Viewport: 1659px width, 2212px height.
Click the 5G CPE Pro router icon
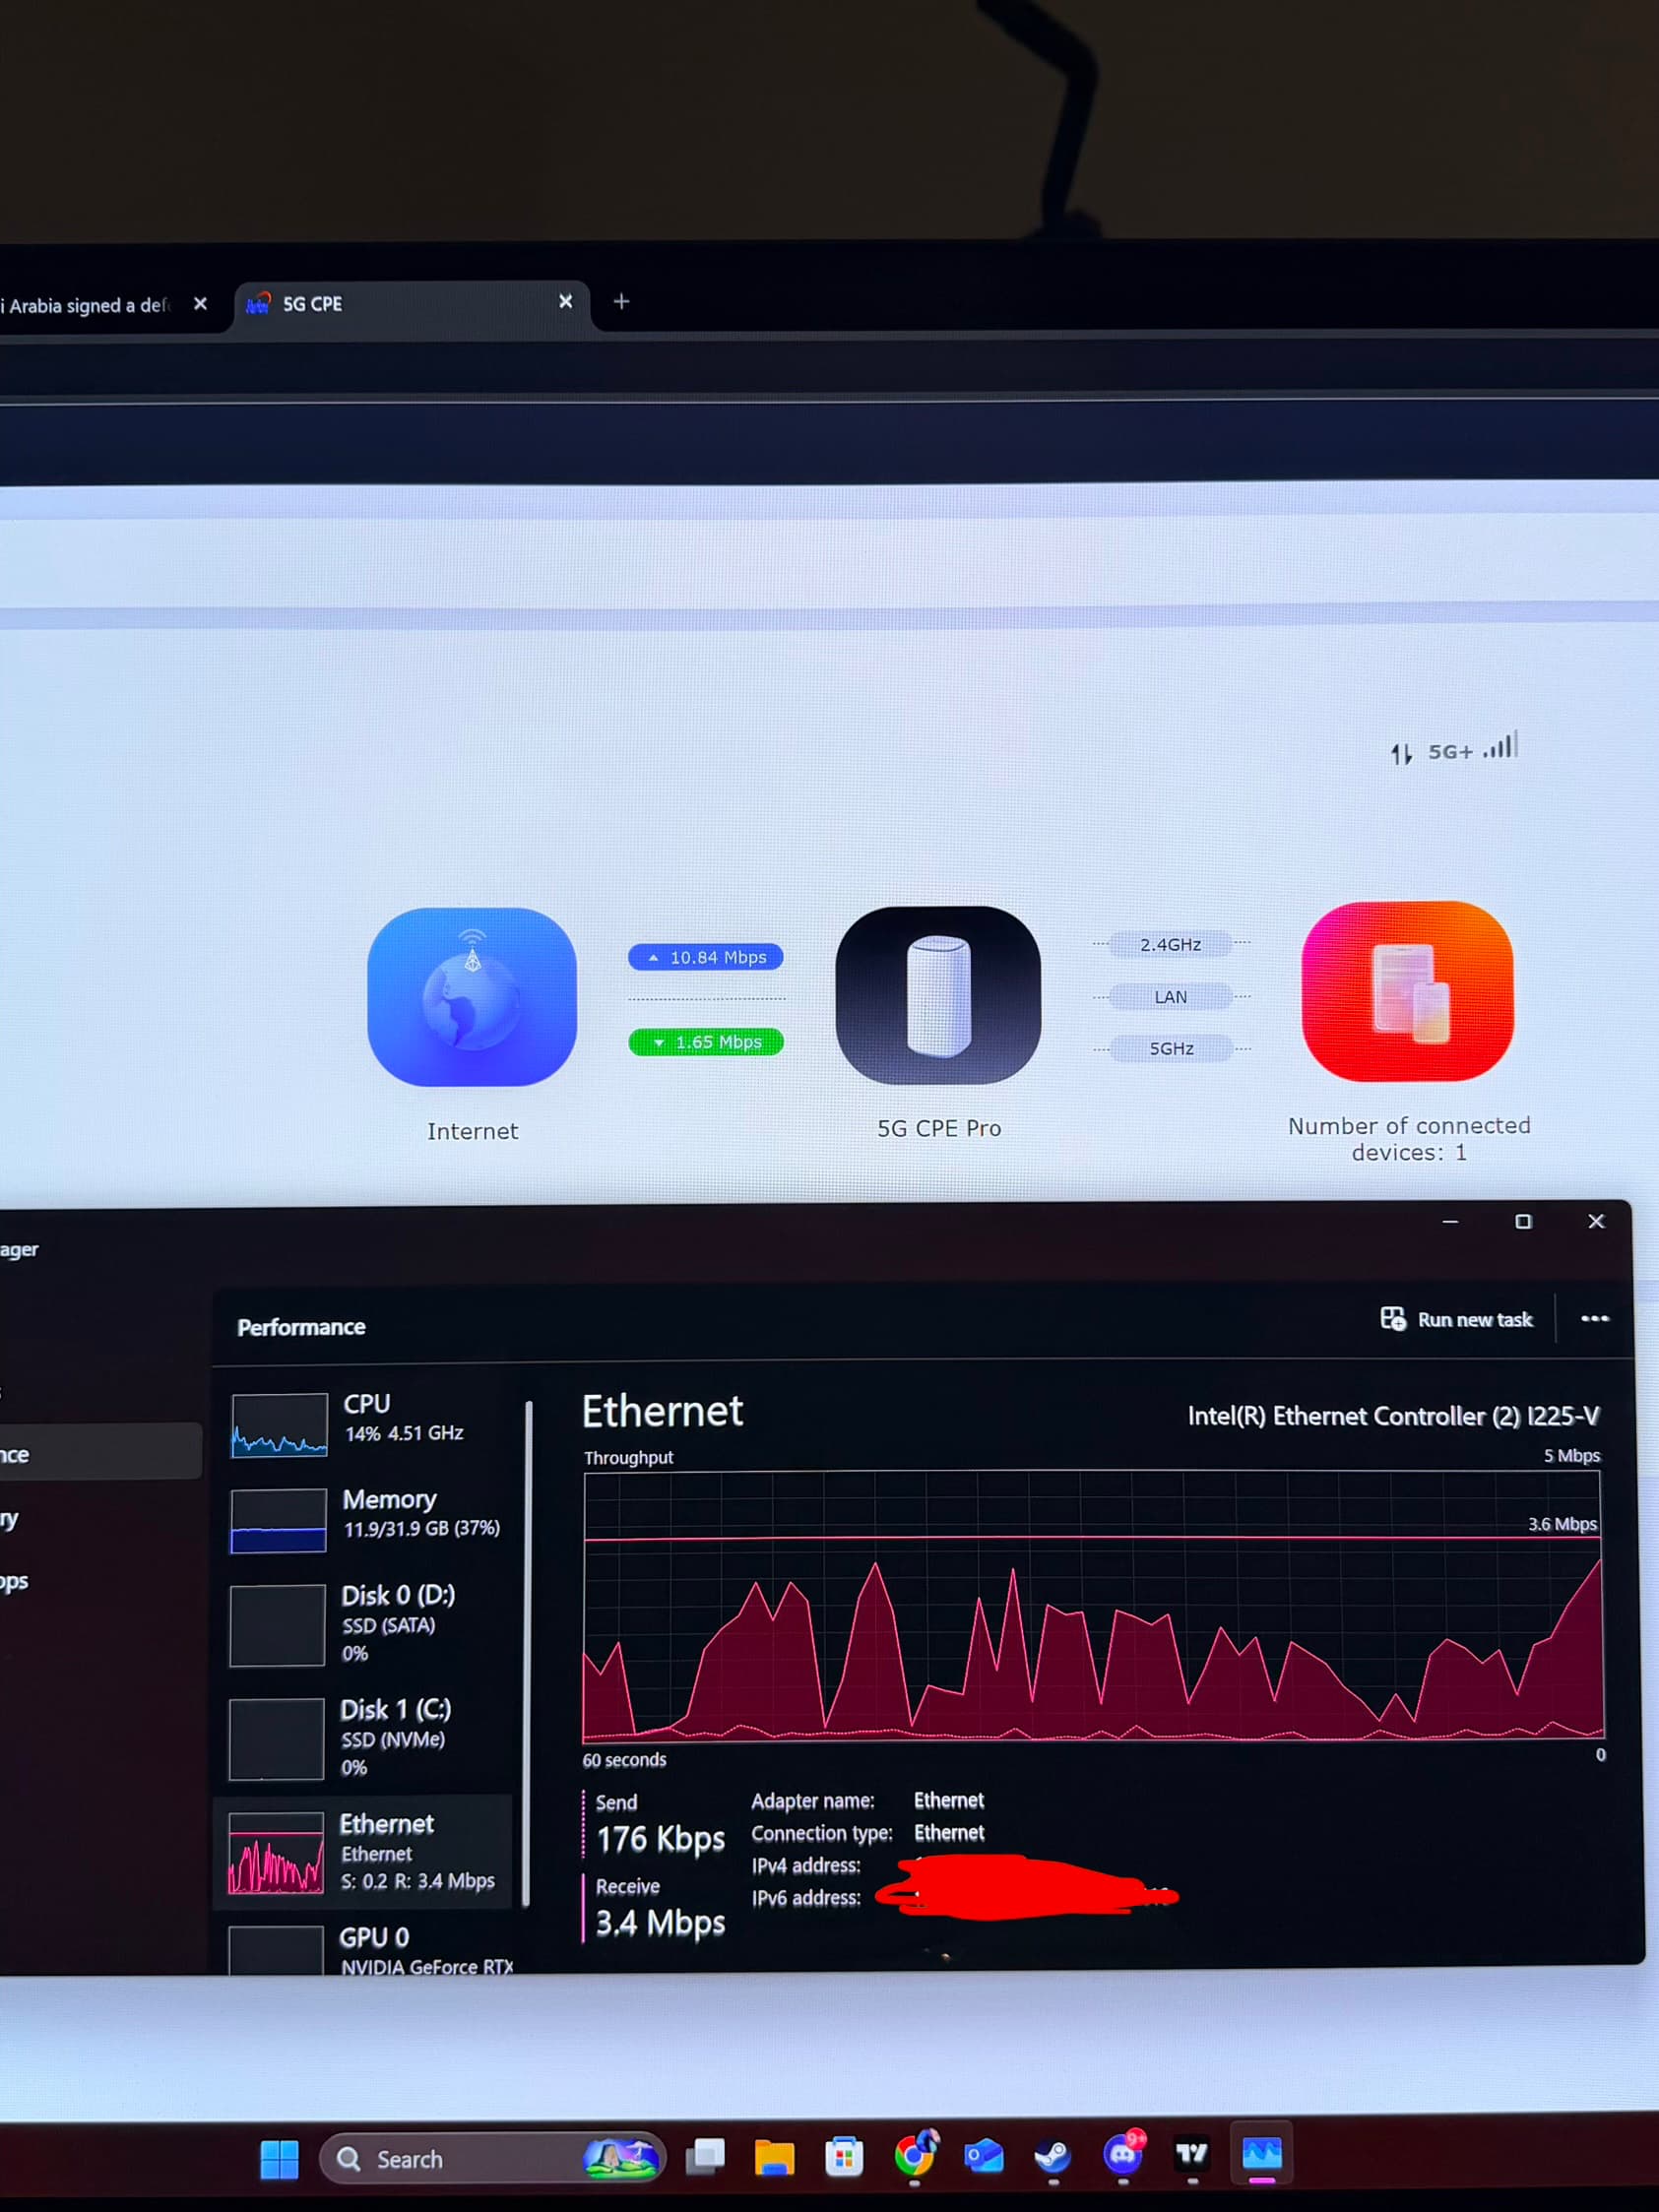coord(938,995)
